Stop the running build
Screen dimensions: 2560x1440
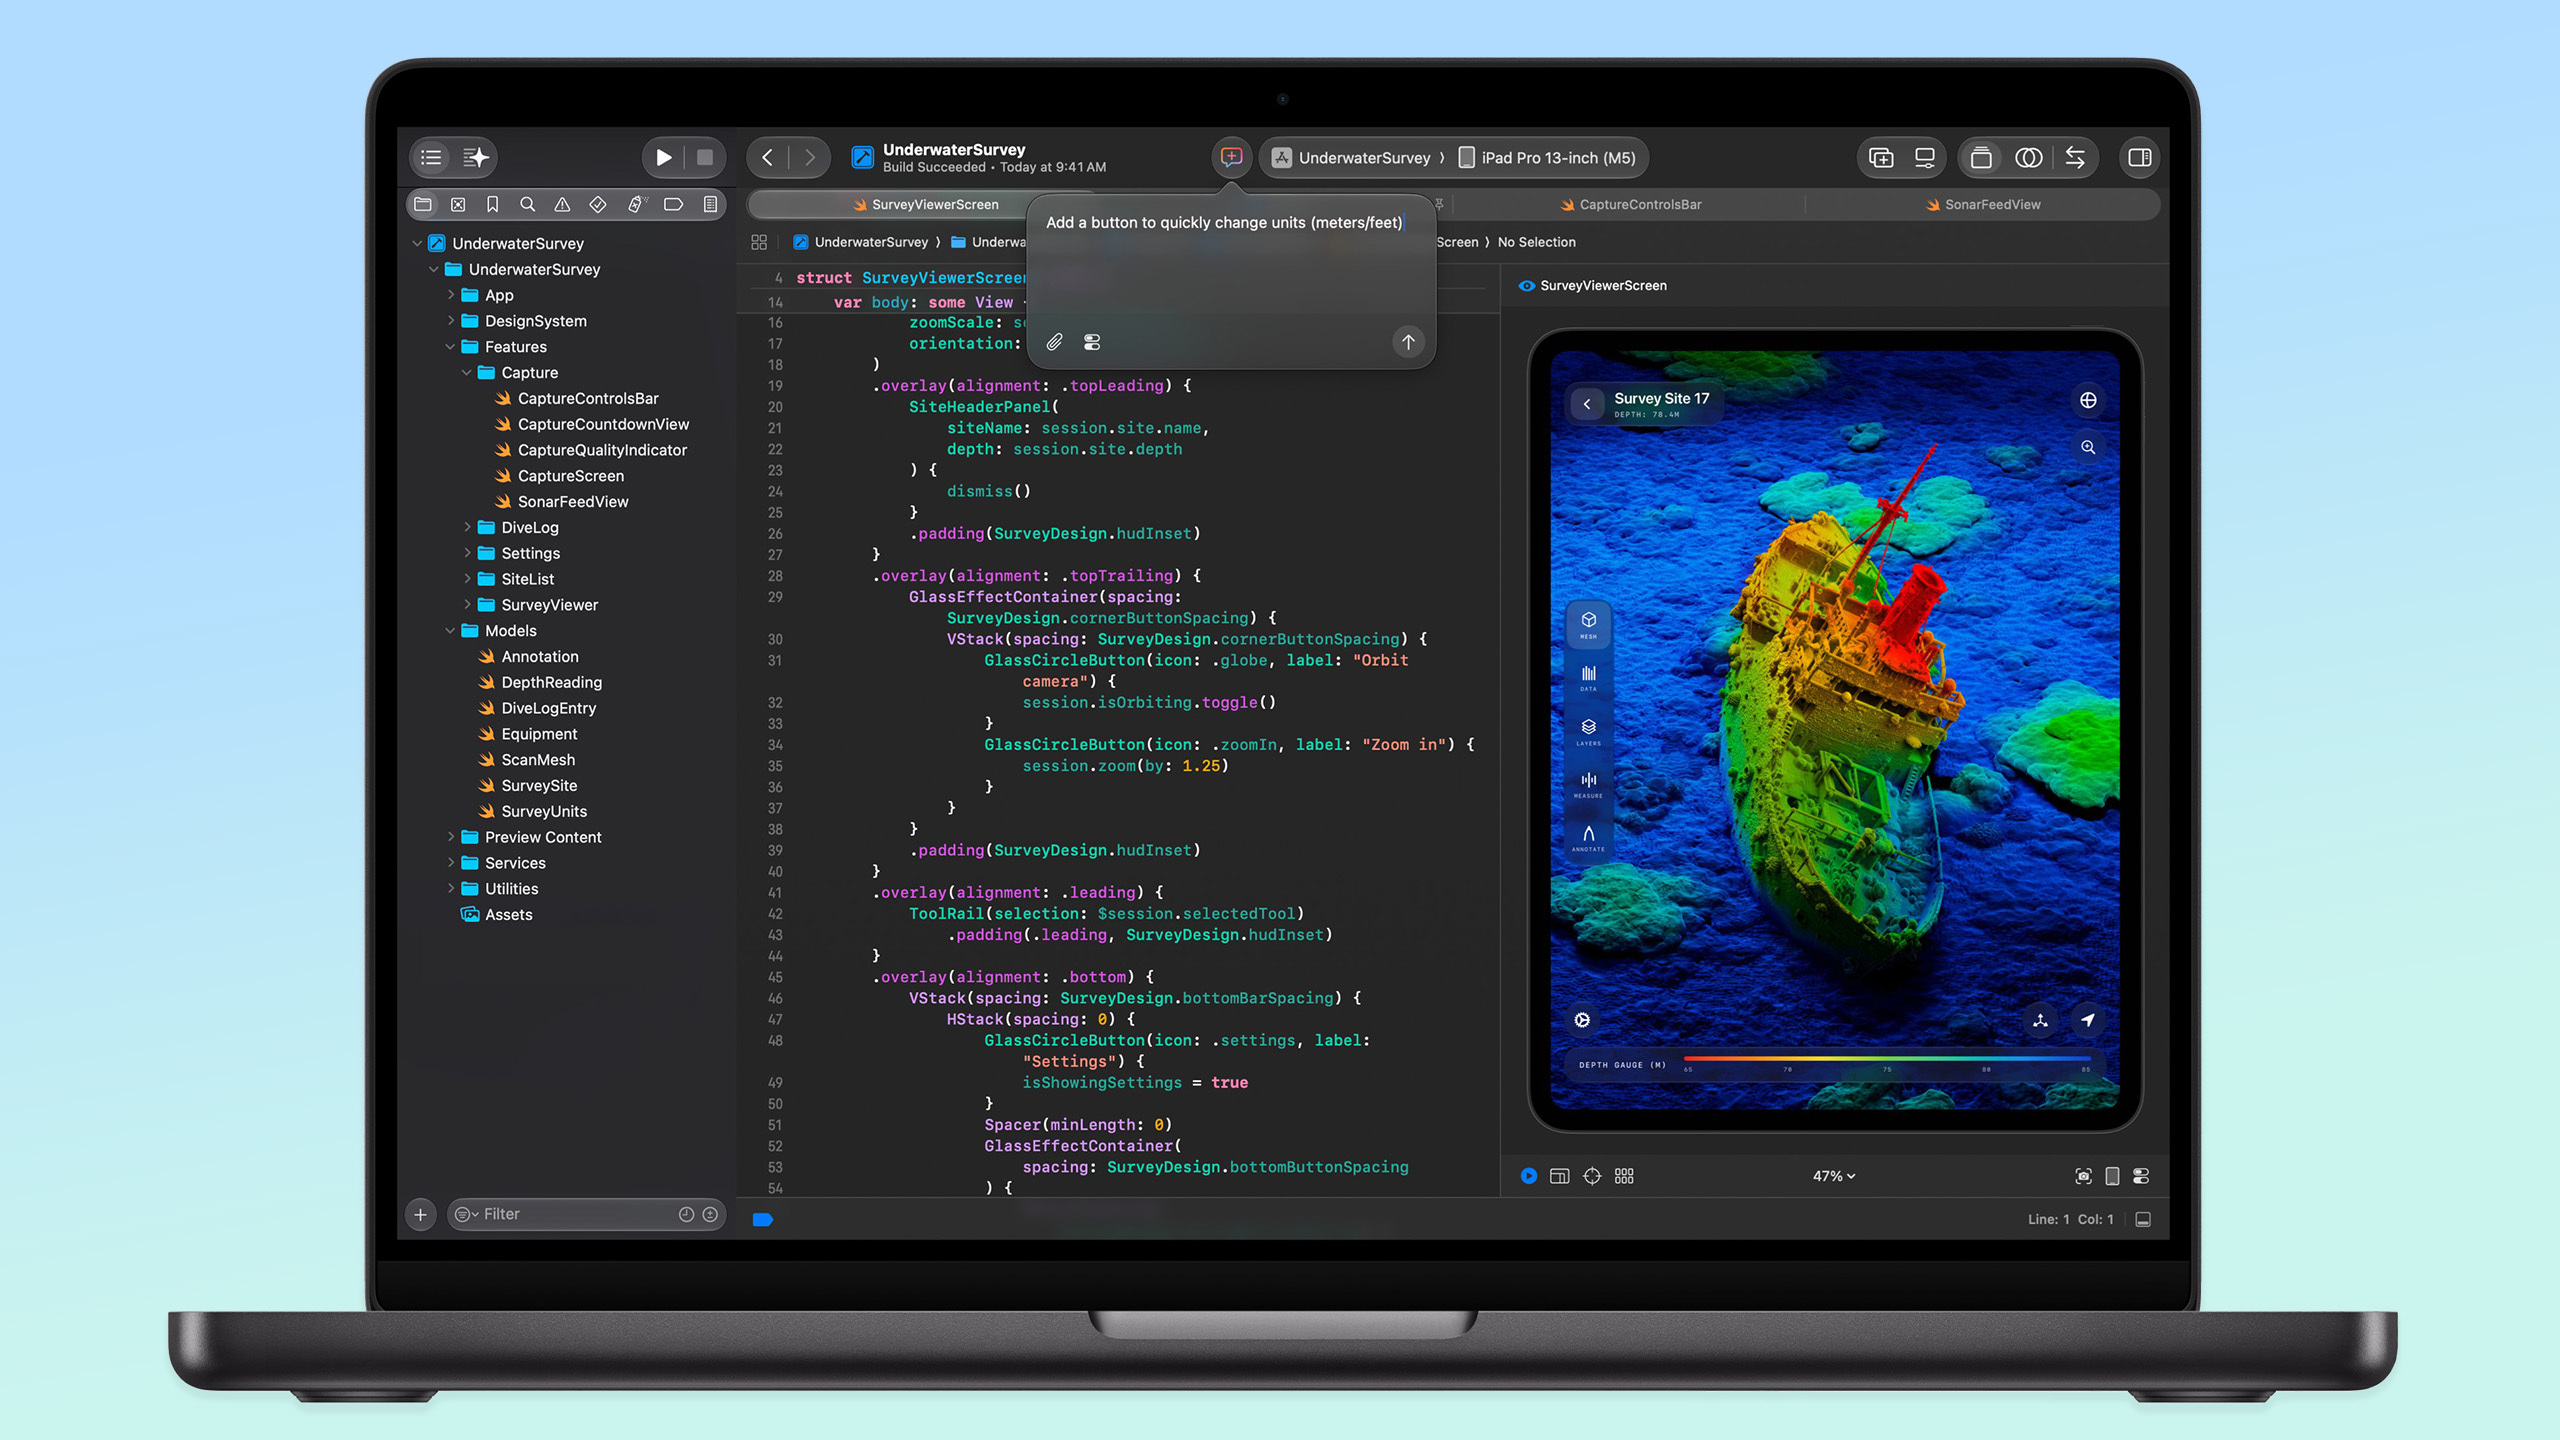pos(705,157)
